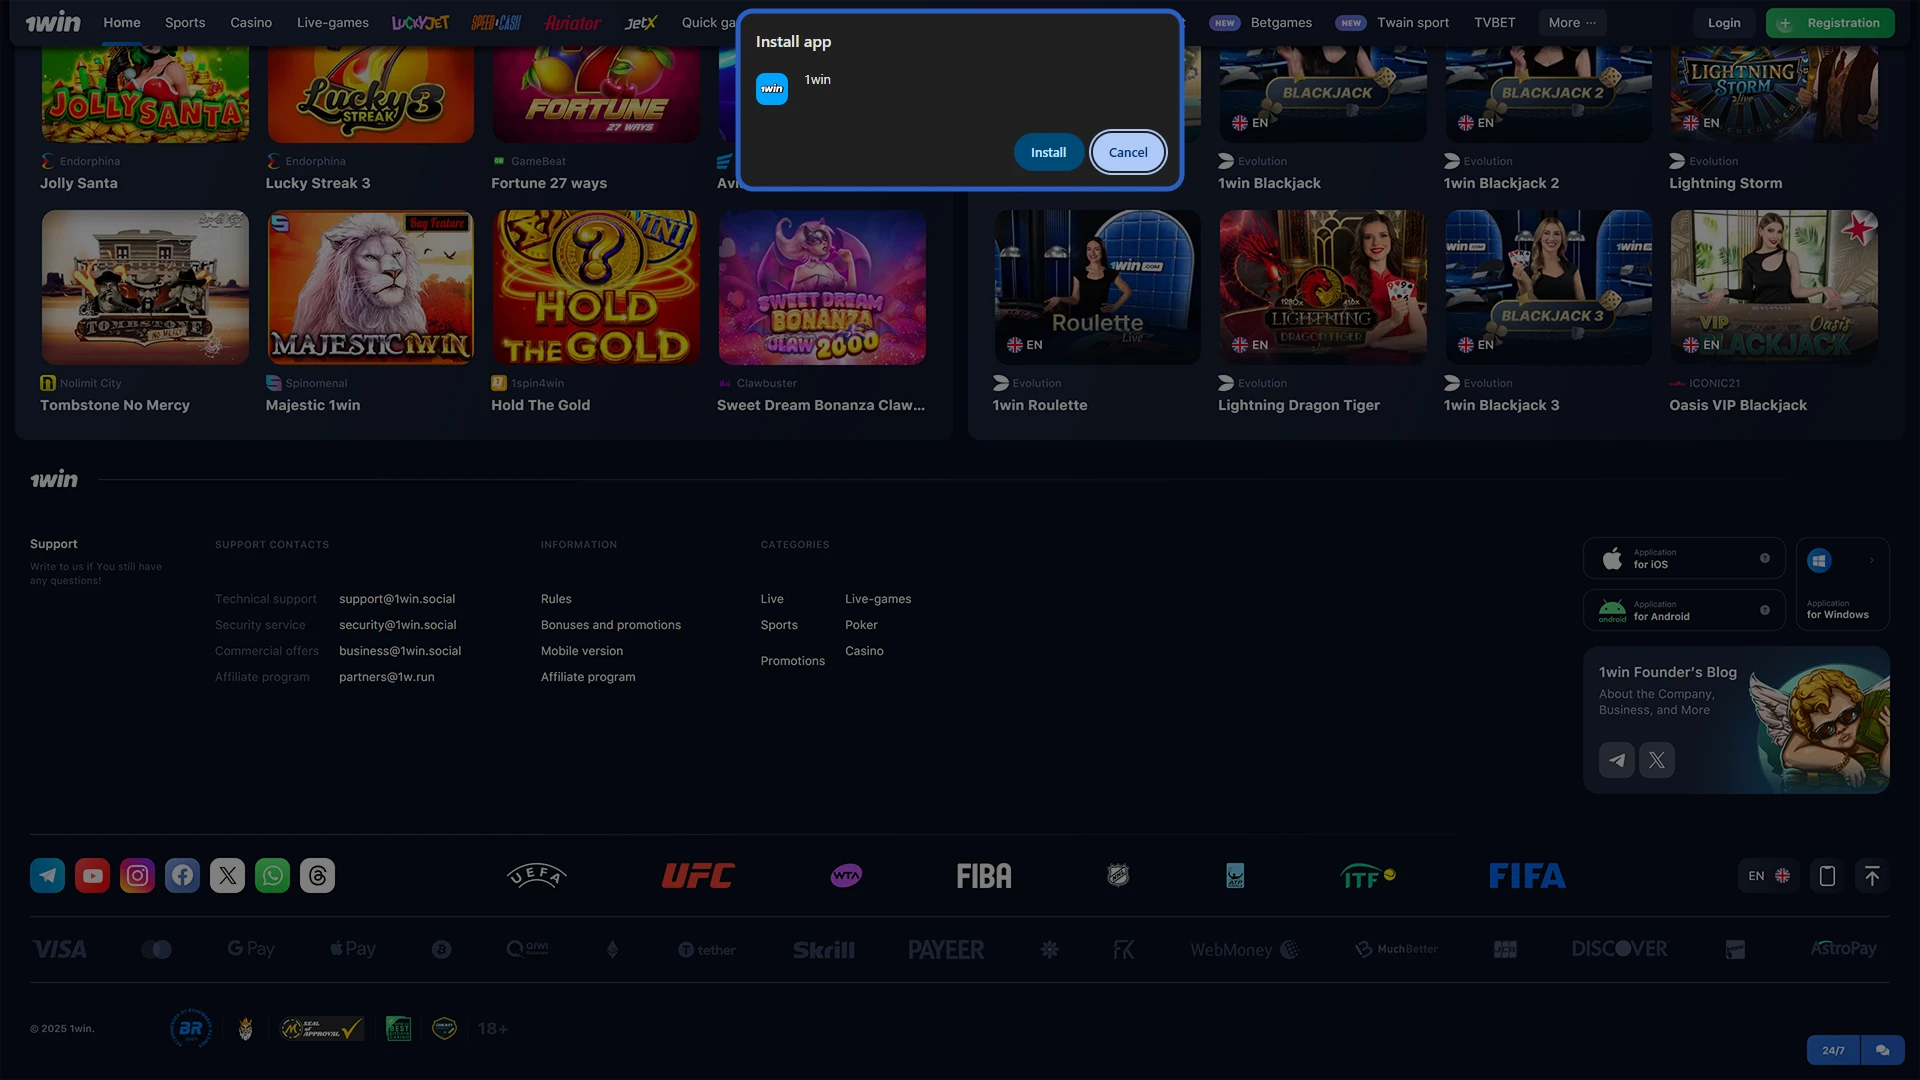Open the Sweet Dream Bonanza Claw game thumbnail

coord(822,287)
